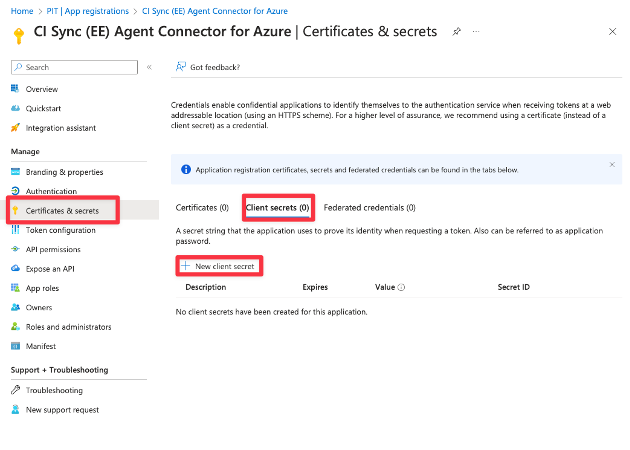The height and width of the screenshot is (450, 630).
Task: Click the Token configuration bars icon
Action: [15, 229]
